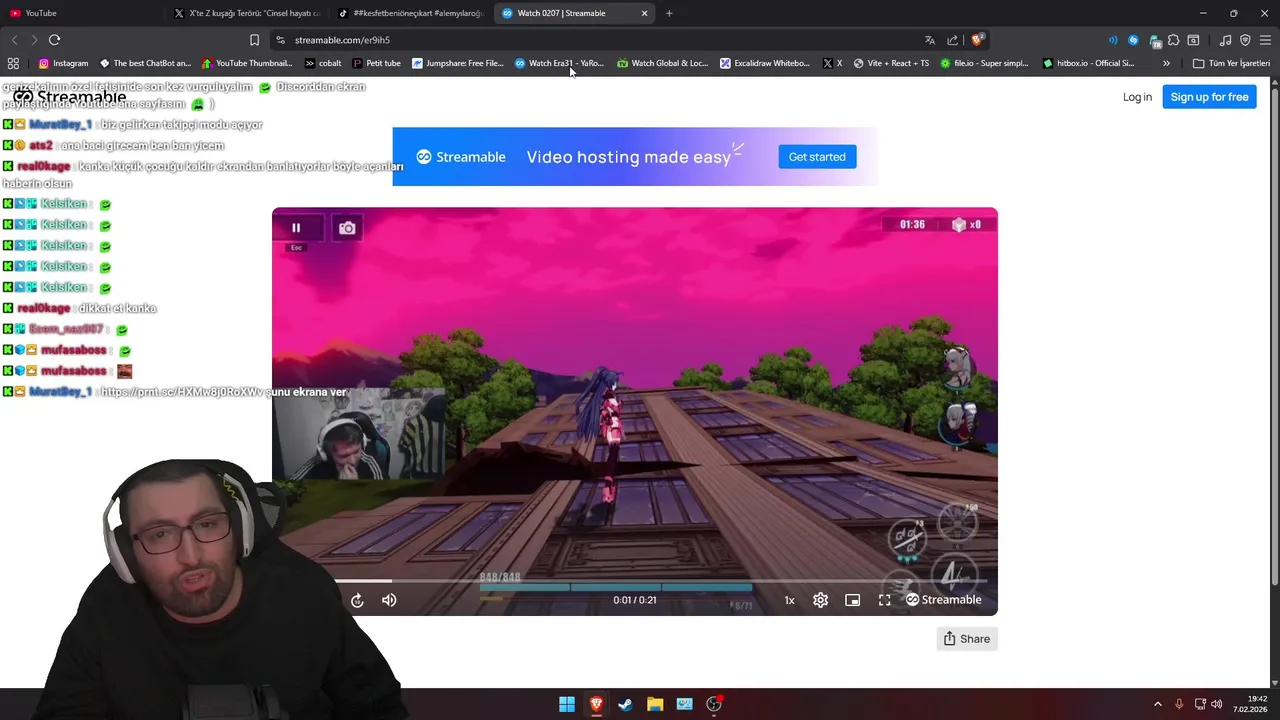Screen dimensions: 1280x720
Task: Click the Share button below the video
Action: [x=967, y=639]
